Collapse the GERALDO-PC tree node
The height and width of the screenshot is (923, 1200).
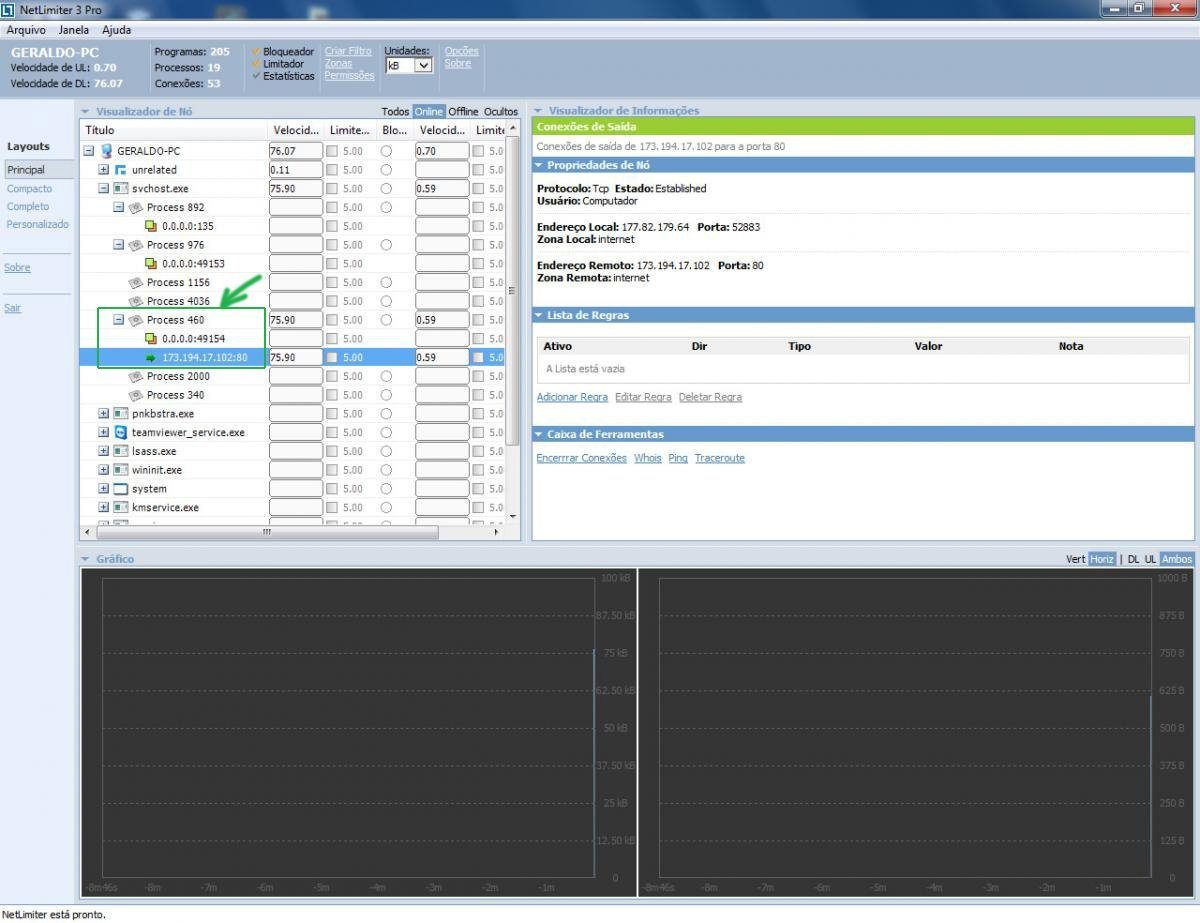[x=89, y=151]
